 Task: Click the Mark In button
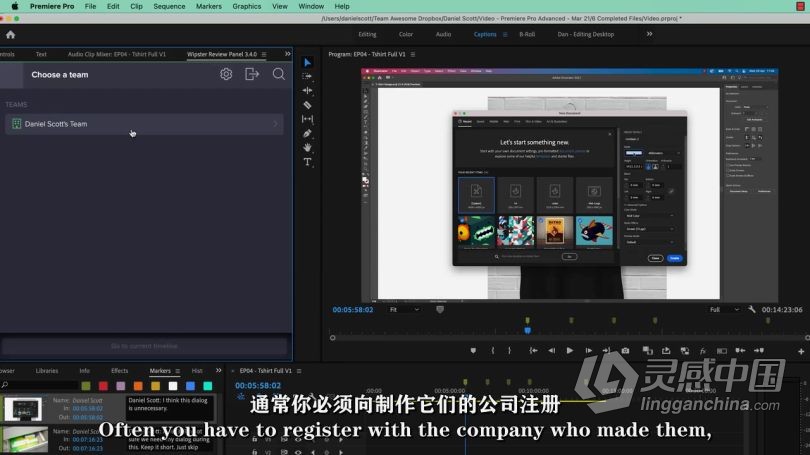[492, 351]
